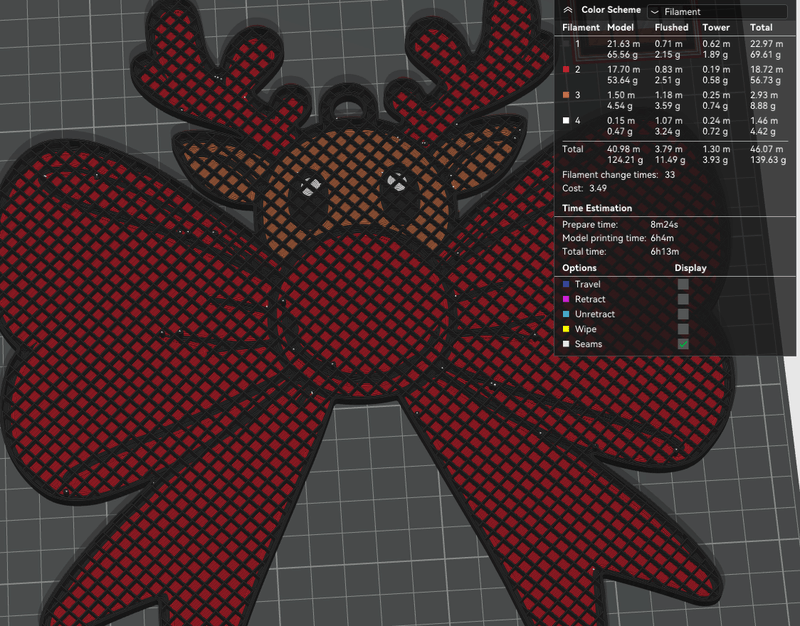The image size is (800, 626).
Task: Click the cyan Unretract color swatch
Action: point(566,314)
